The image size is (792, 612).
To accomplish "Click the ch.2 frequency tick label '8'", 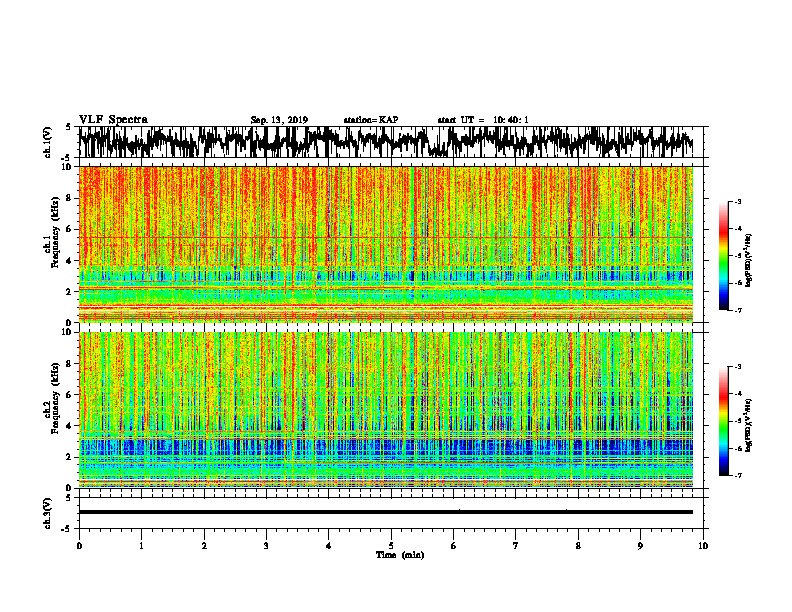I will [x=69, y=364].
